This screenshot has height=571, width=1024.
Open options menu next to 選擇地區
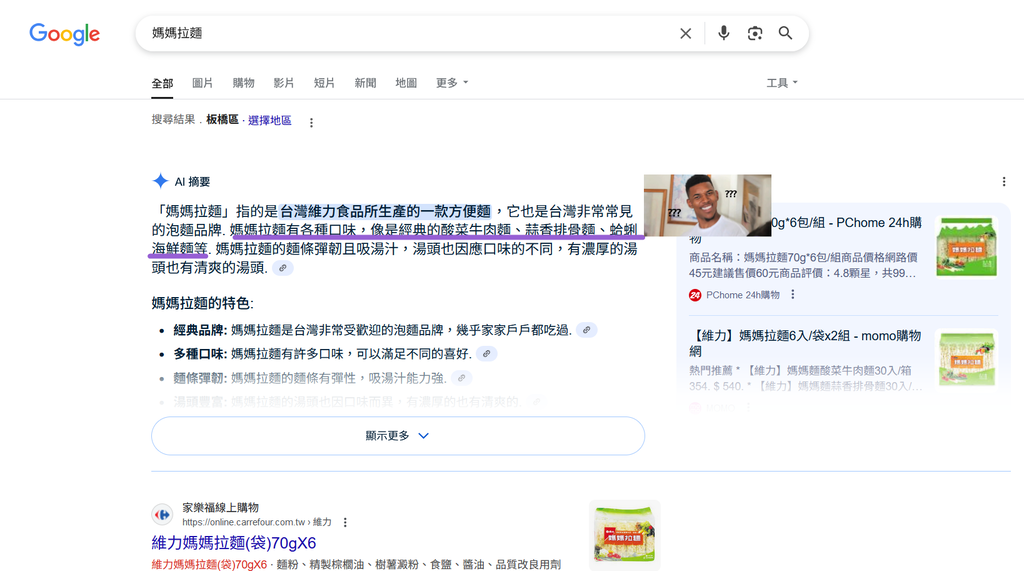coord(312,122)
